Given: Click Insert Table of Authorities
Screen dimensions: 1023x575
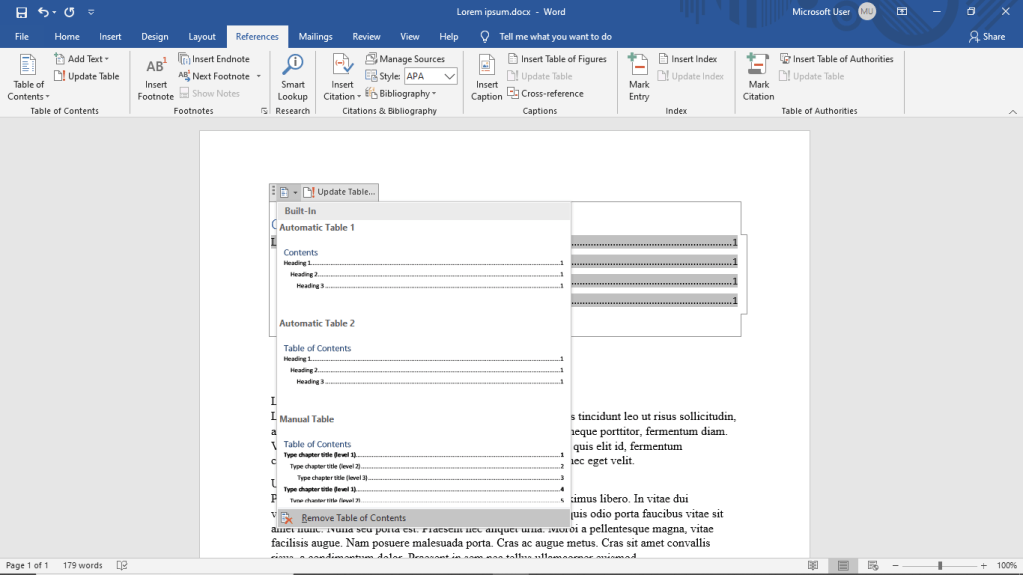Looking at the screenshot, I should point(836,59).
